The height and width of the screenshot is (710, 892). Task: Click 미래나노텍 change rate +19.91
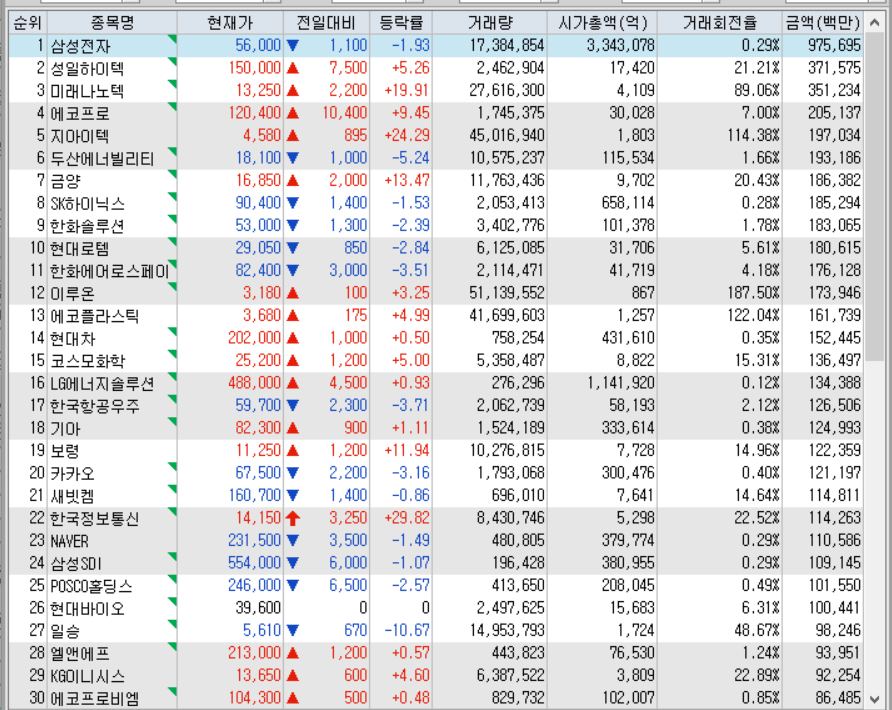407,90
